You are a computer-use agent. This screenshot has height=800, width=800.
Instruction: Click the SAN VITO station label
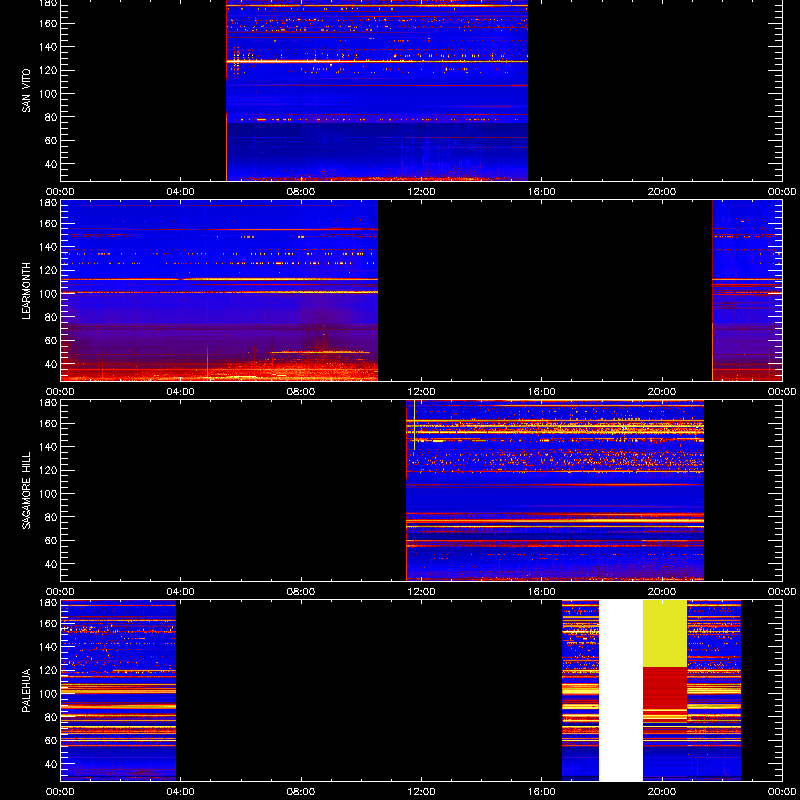pos(26,91)
